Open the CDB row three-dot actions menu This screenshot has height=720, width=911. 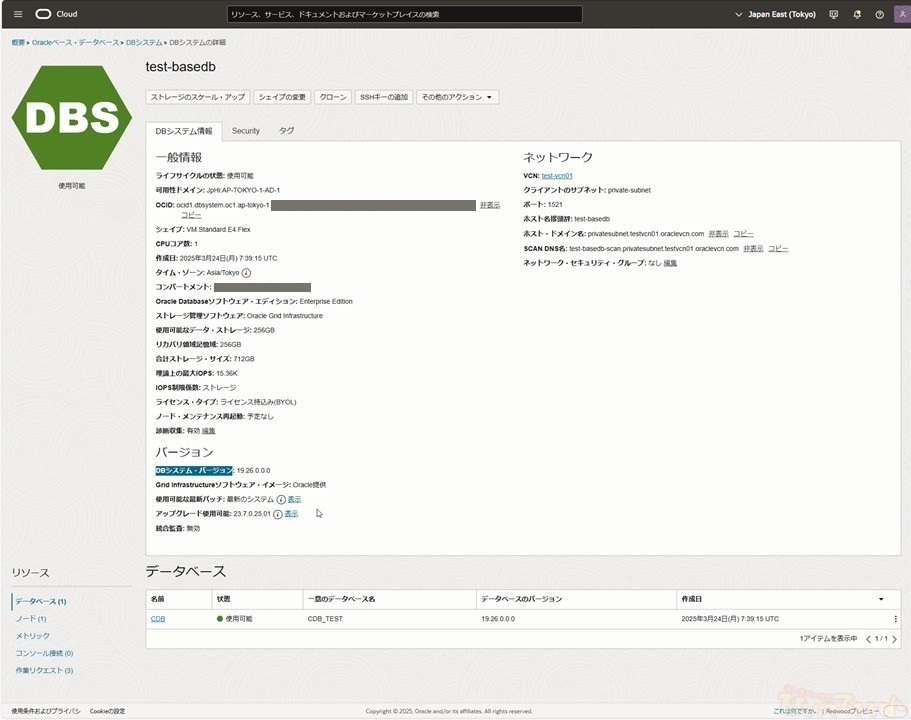[x=895, y=619]
